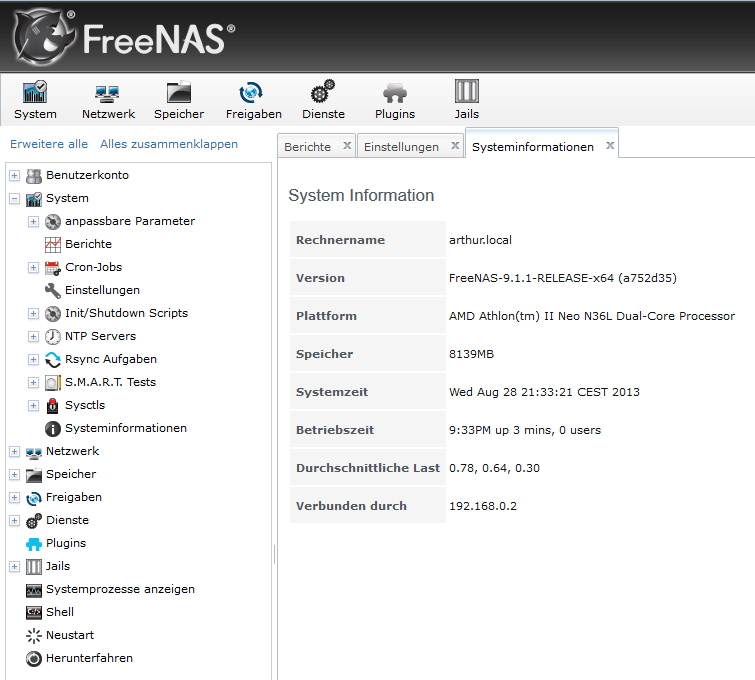Click the Rsync Aufgaben sync icon
Image resolution: width=755 pixels, height=680 pixels.
52,360
